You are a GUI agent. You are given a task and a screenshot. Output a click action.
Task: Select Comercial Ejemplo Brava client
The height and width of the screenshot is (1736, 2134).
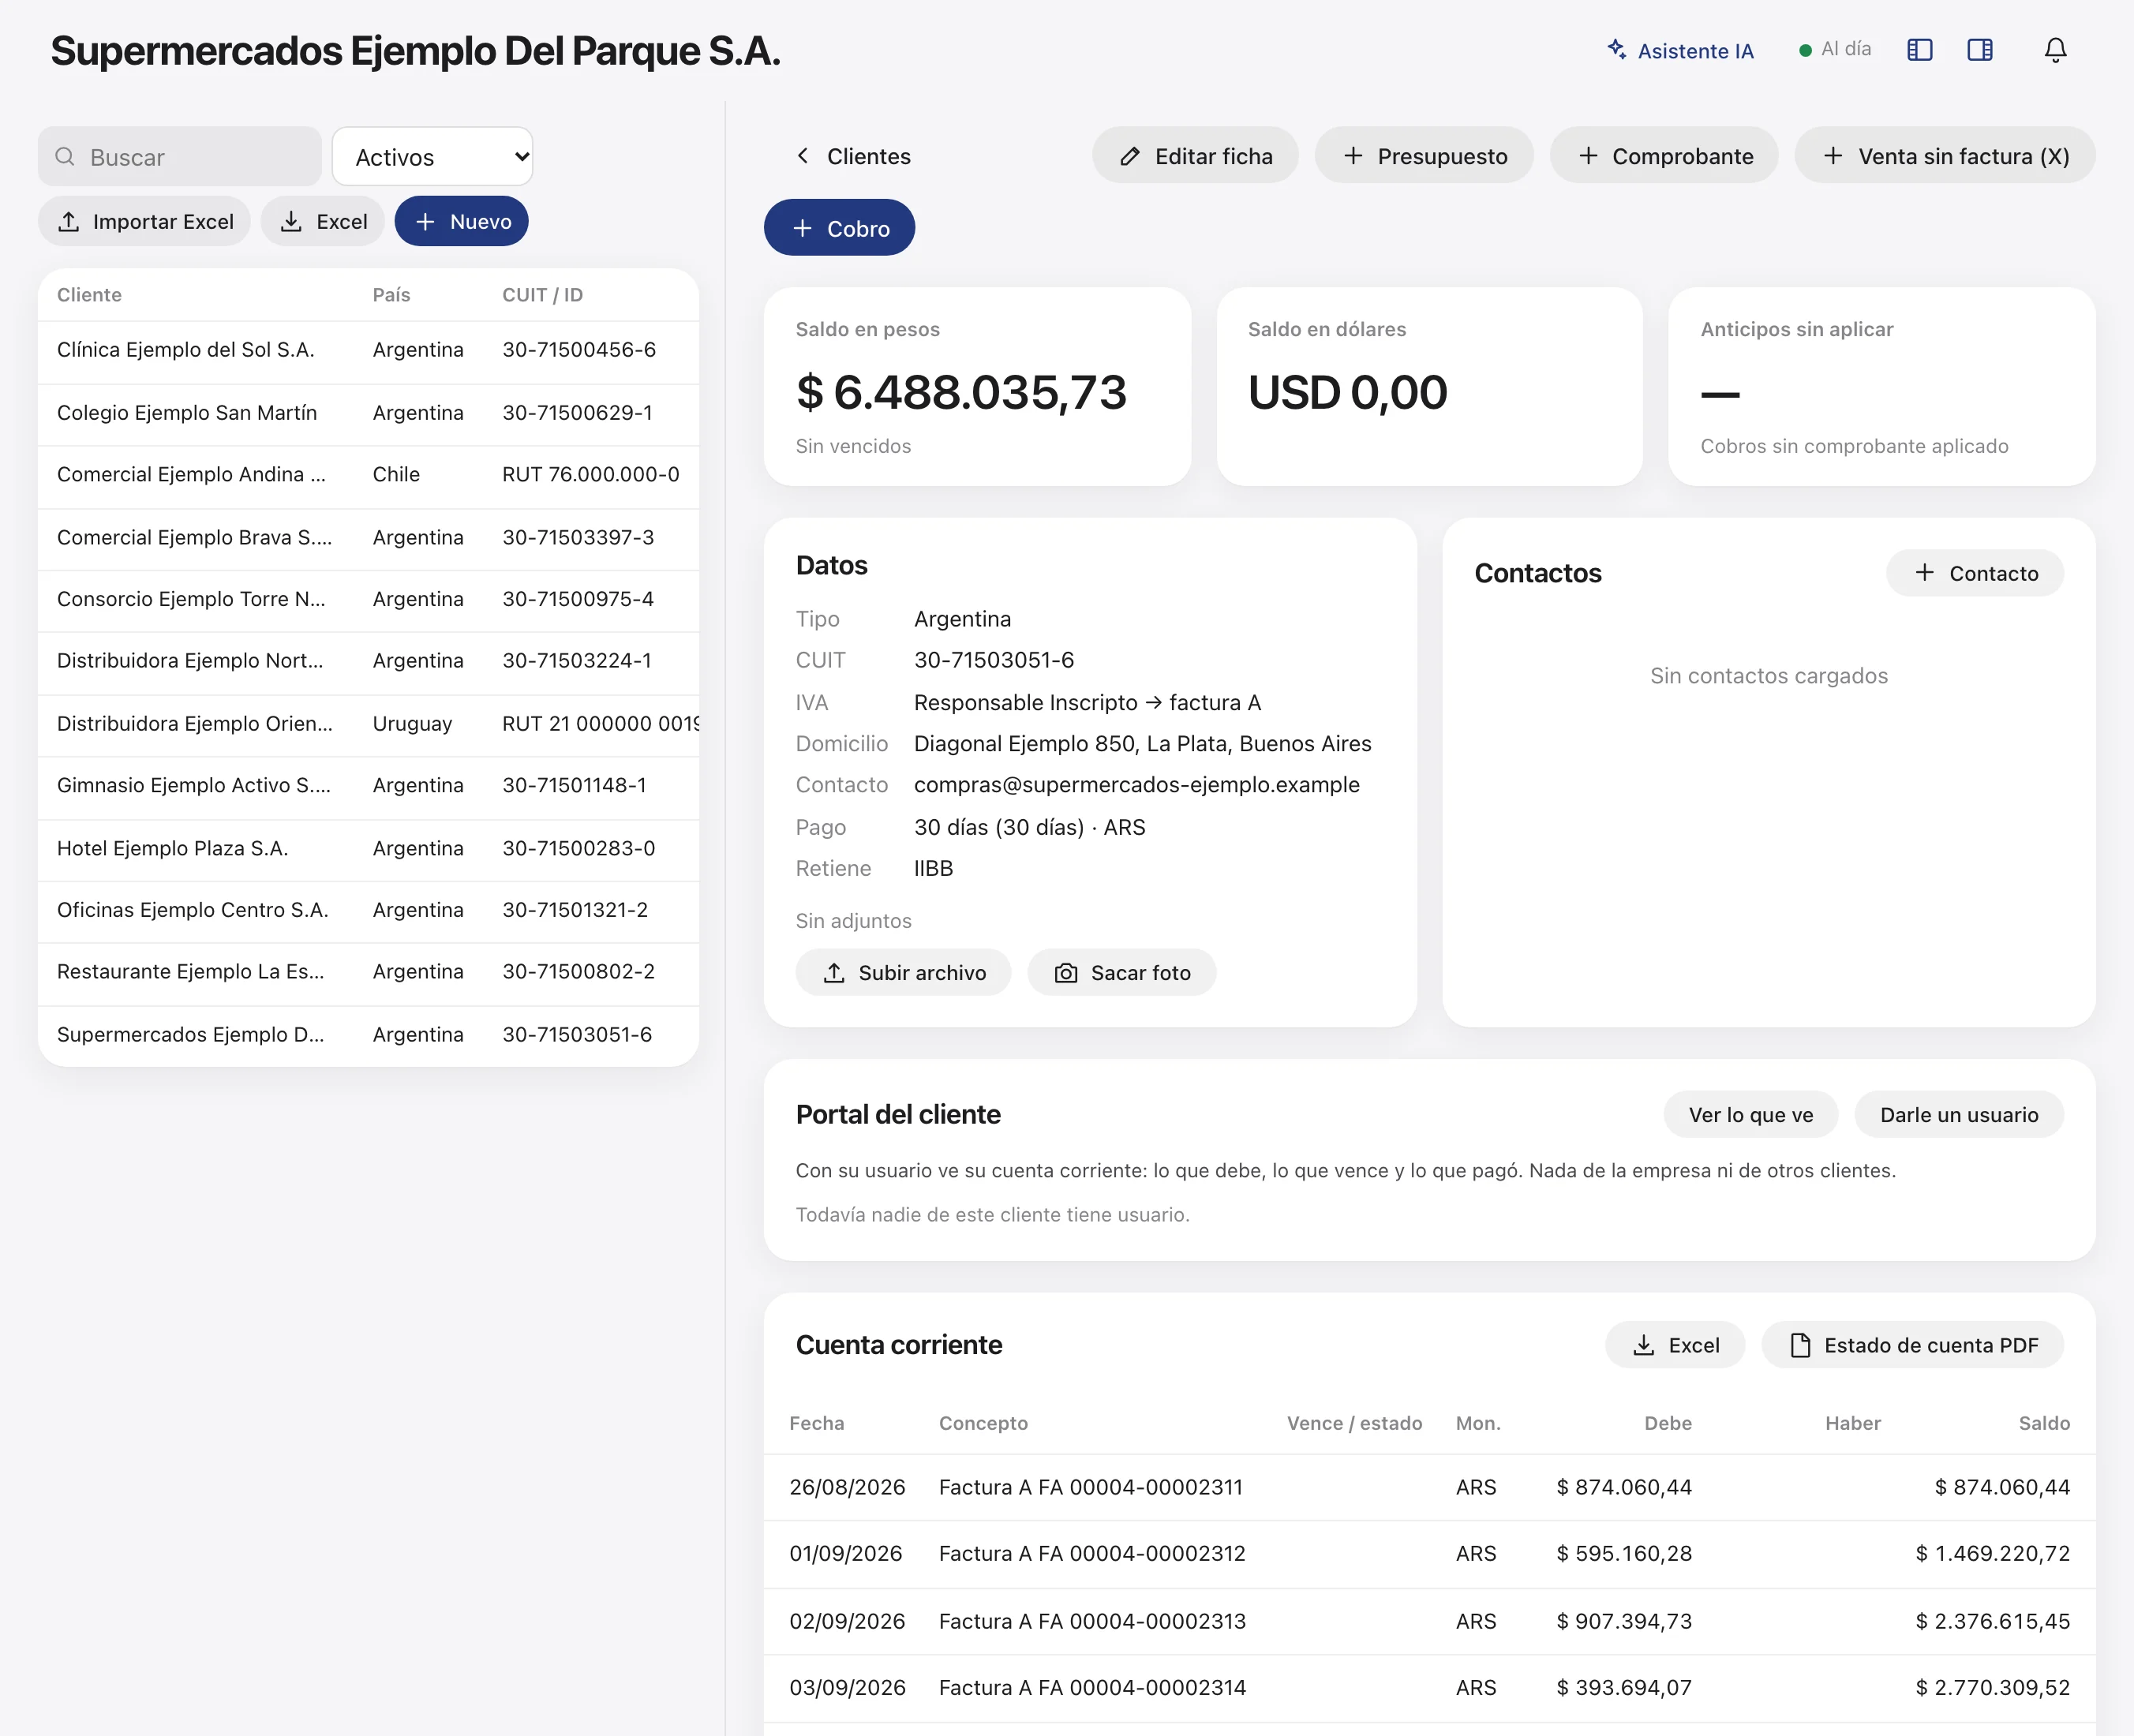pyautogui.click(x=368, y=539)
